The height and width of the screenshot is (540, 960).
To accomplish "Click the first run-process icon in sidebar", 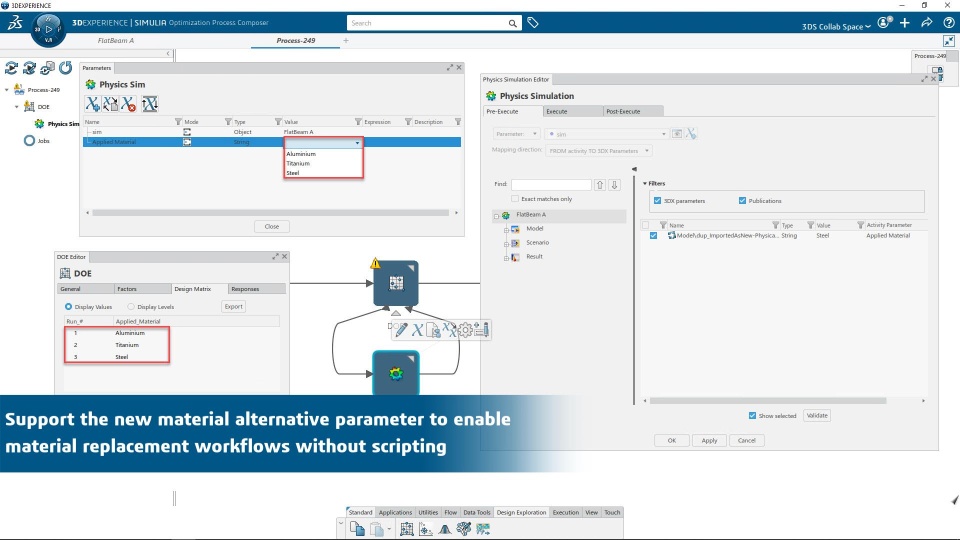I will pyautogui.click(x=11, y=68).
